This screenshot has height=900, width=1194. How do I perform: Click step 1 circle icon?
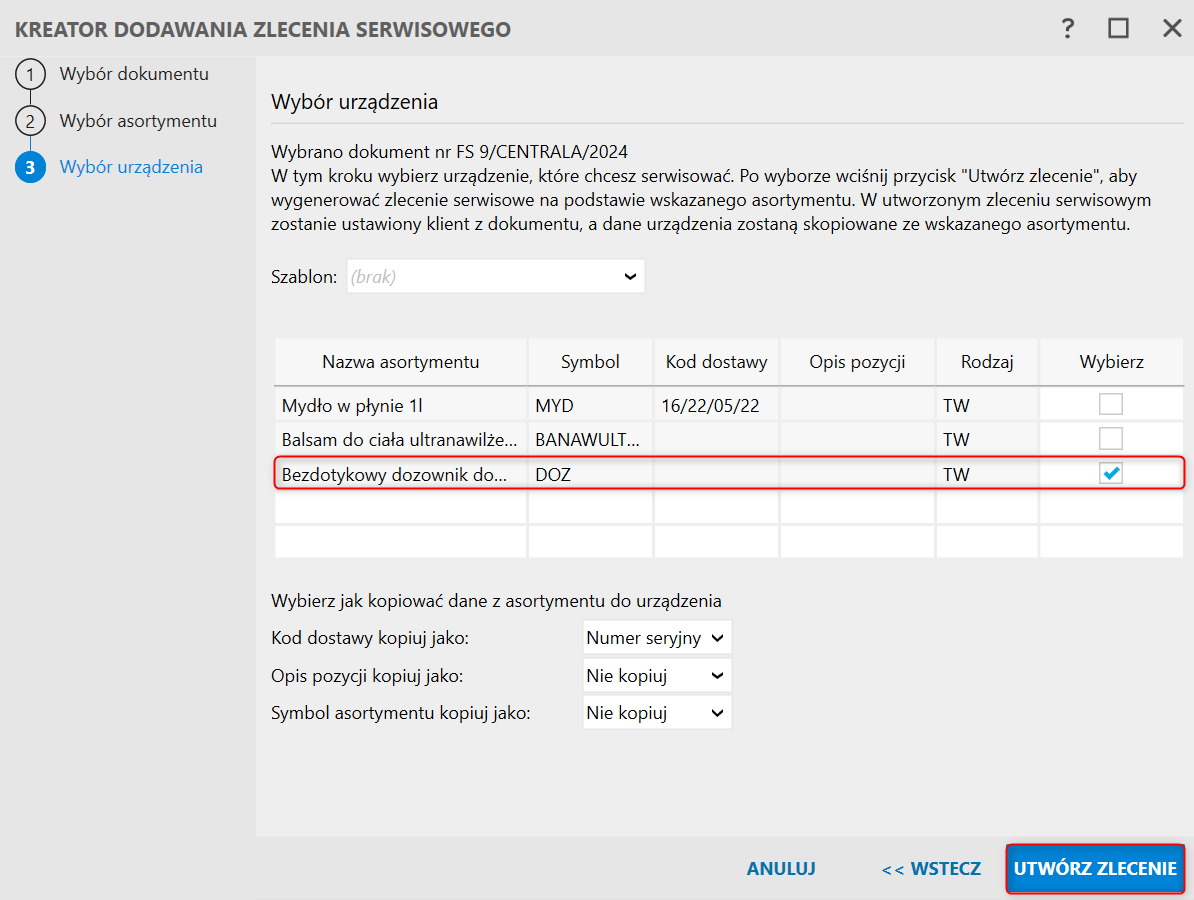30,75
